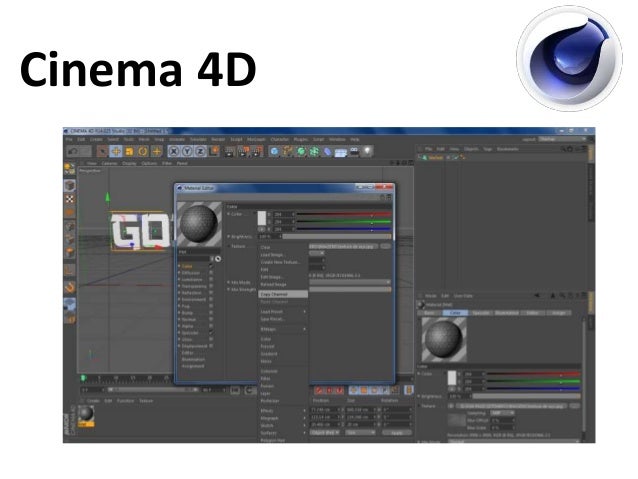
Task: Expand the Bitmaps submenu arrow
Action: point(304,329)
